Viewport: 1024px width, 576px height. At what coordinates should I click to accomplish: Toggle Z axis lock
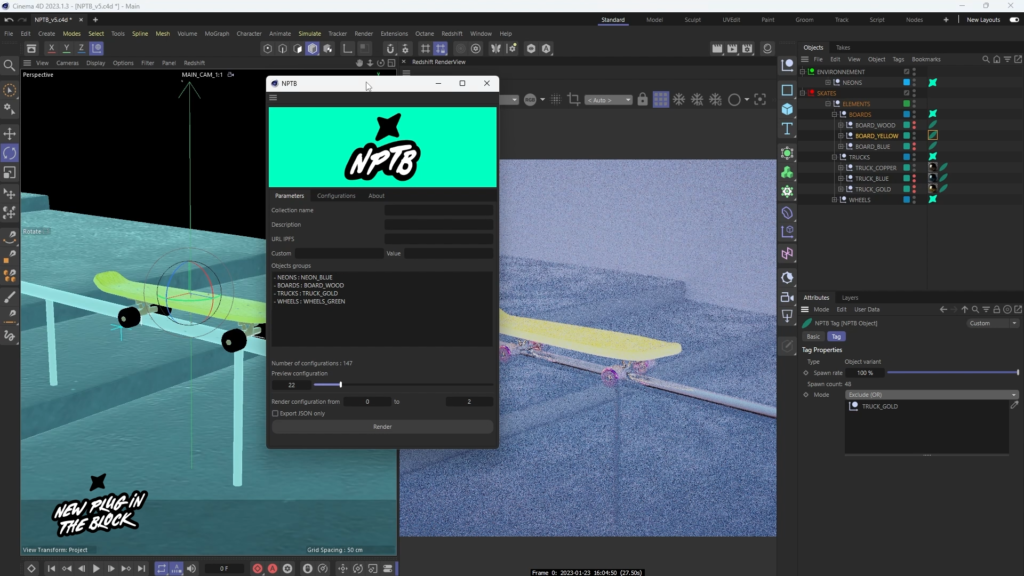coord(81,48)
